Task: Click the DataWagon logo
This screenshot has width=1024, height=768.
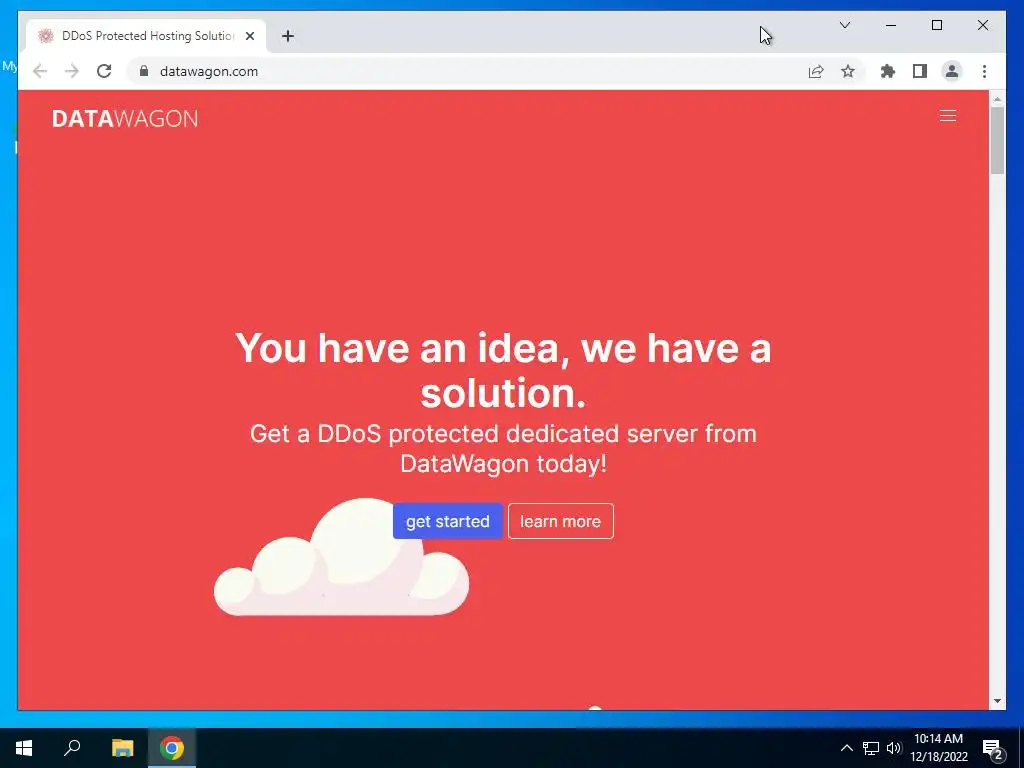Action: 125,118
